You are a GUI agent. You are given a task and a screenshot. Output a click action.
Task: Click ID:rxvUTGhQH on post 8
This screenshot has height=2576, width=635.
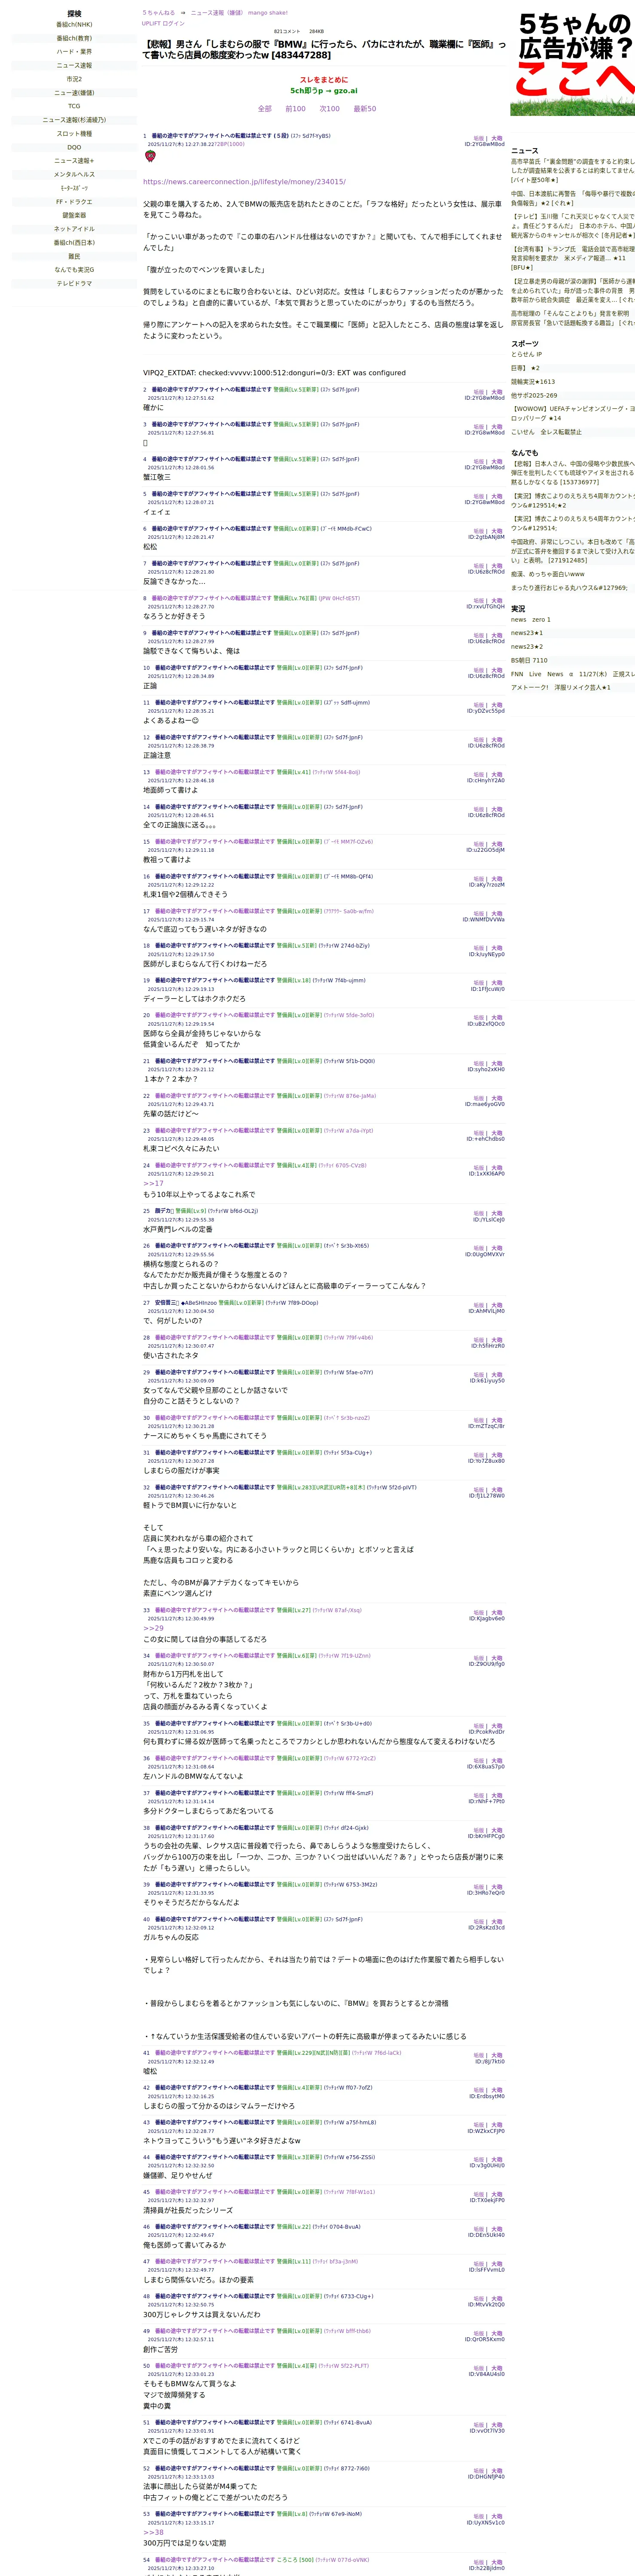485,607
